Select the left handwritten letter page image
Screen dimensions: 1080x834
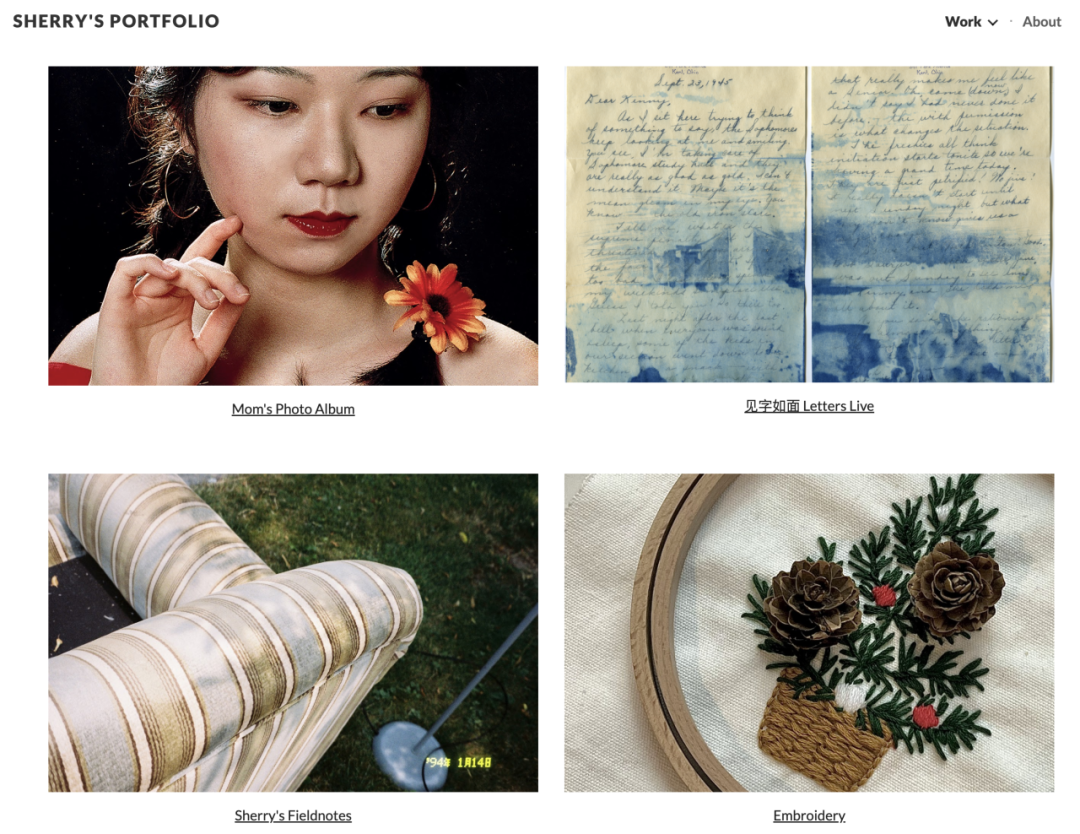click(x=685, y=224)
